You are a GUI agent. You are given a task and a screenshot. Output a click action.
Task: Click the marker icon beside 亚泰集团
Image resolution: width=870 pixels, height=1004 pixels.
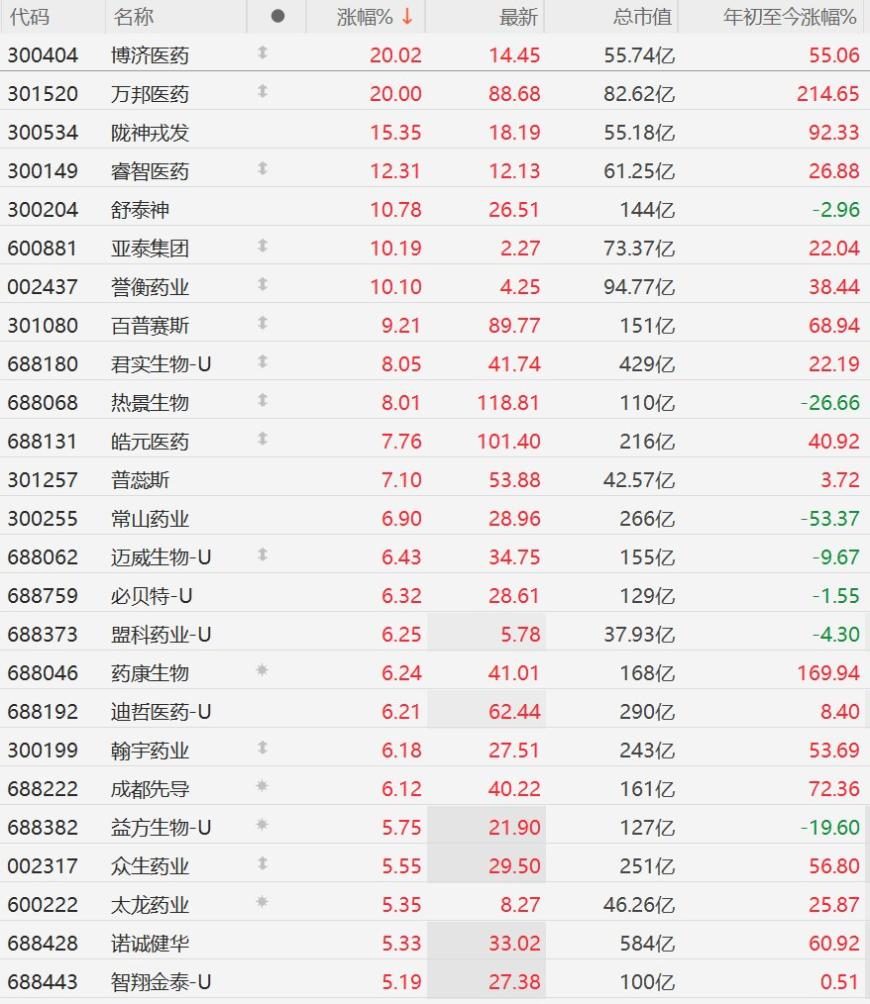click(262, 246)
